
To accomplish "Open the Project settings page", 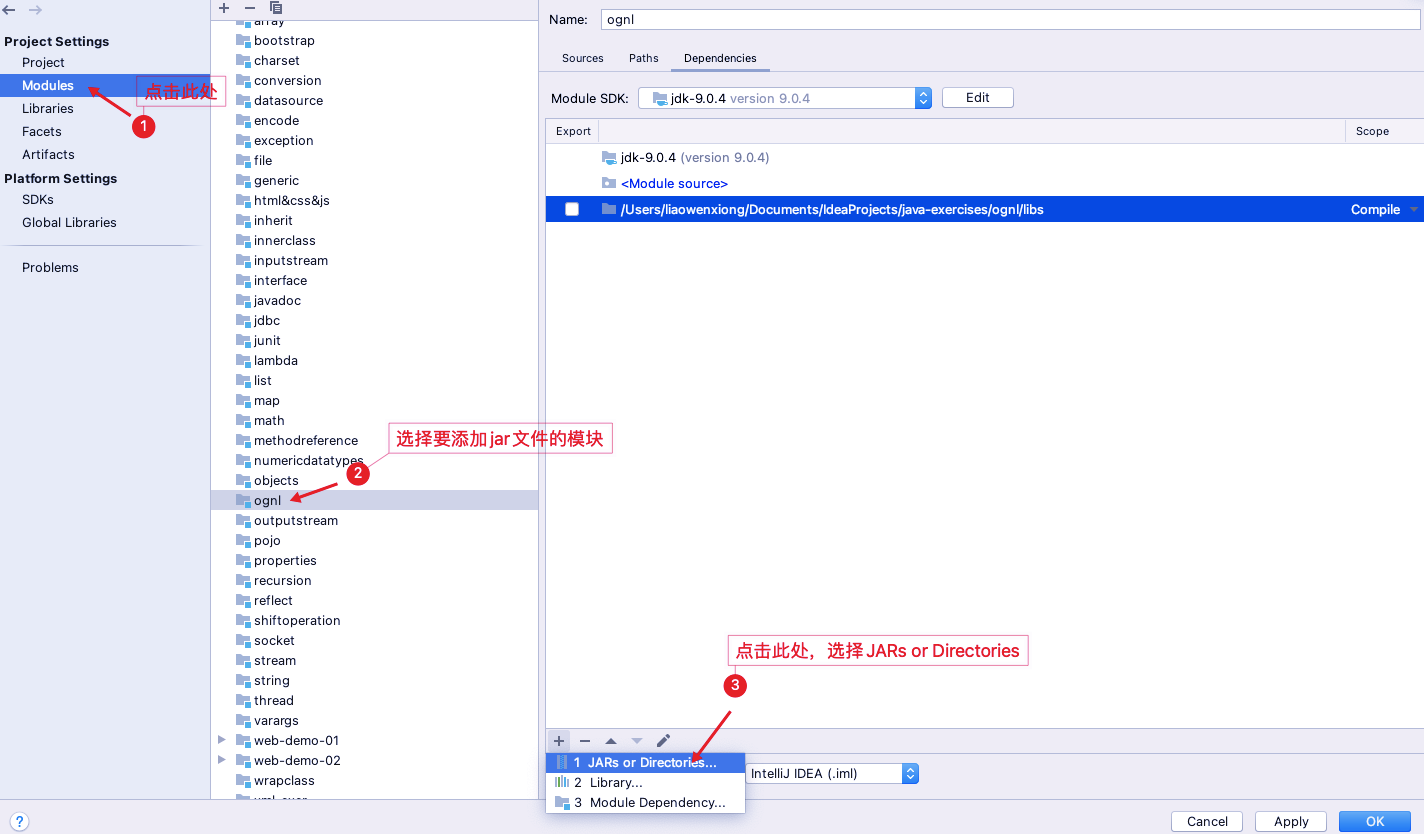I will pos(43,62).
